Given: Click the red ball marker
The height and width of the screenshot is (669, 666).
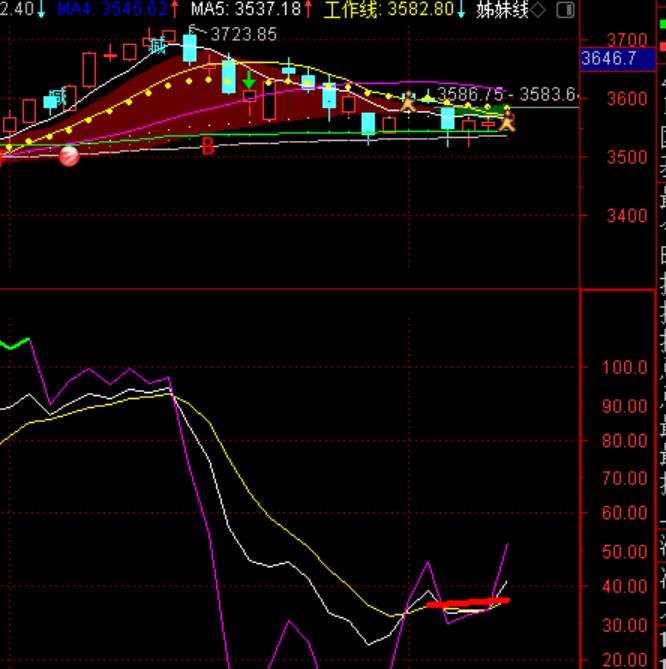Looking at the screenshot, I should [69, 156].
